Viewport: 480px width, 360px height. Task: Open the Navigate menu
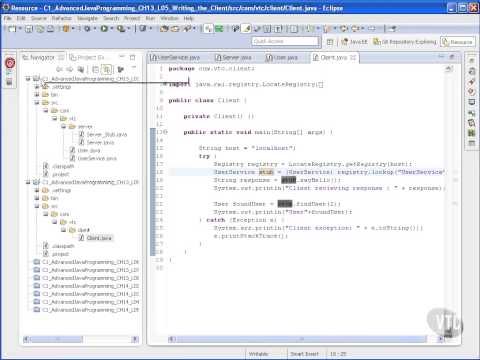tap(87, 18)
